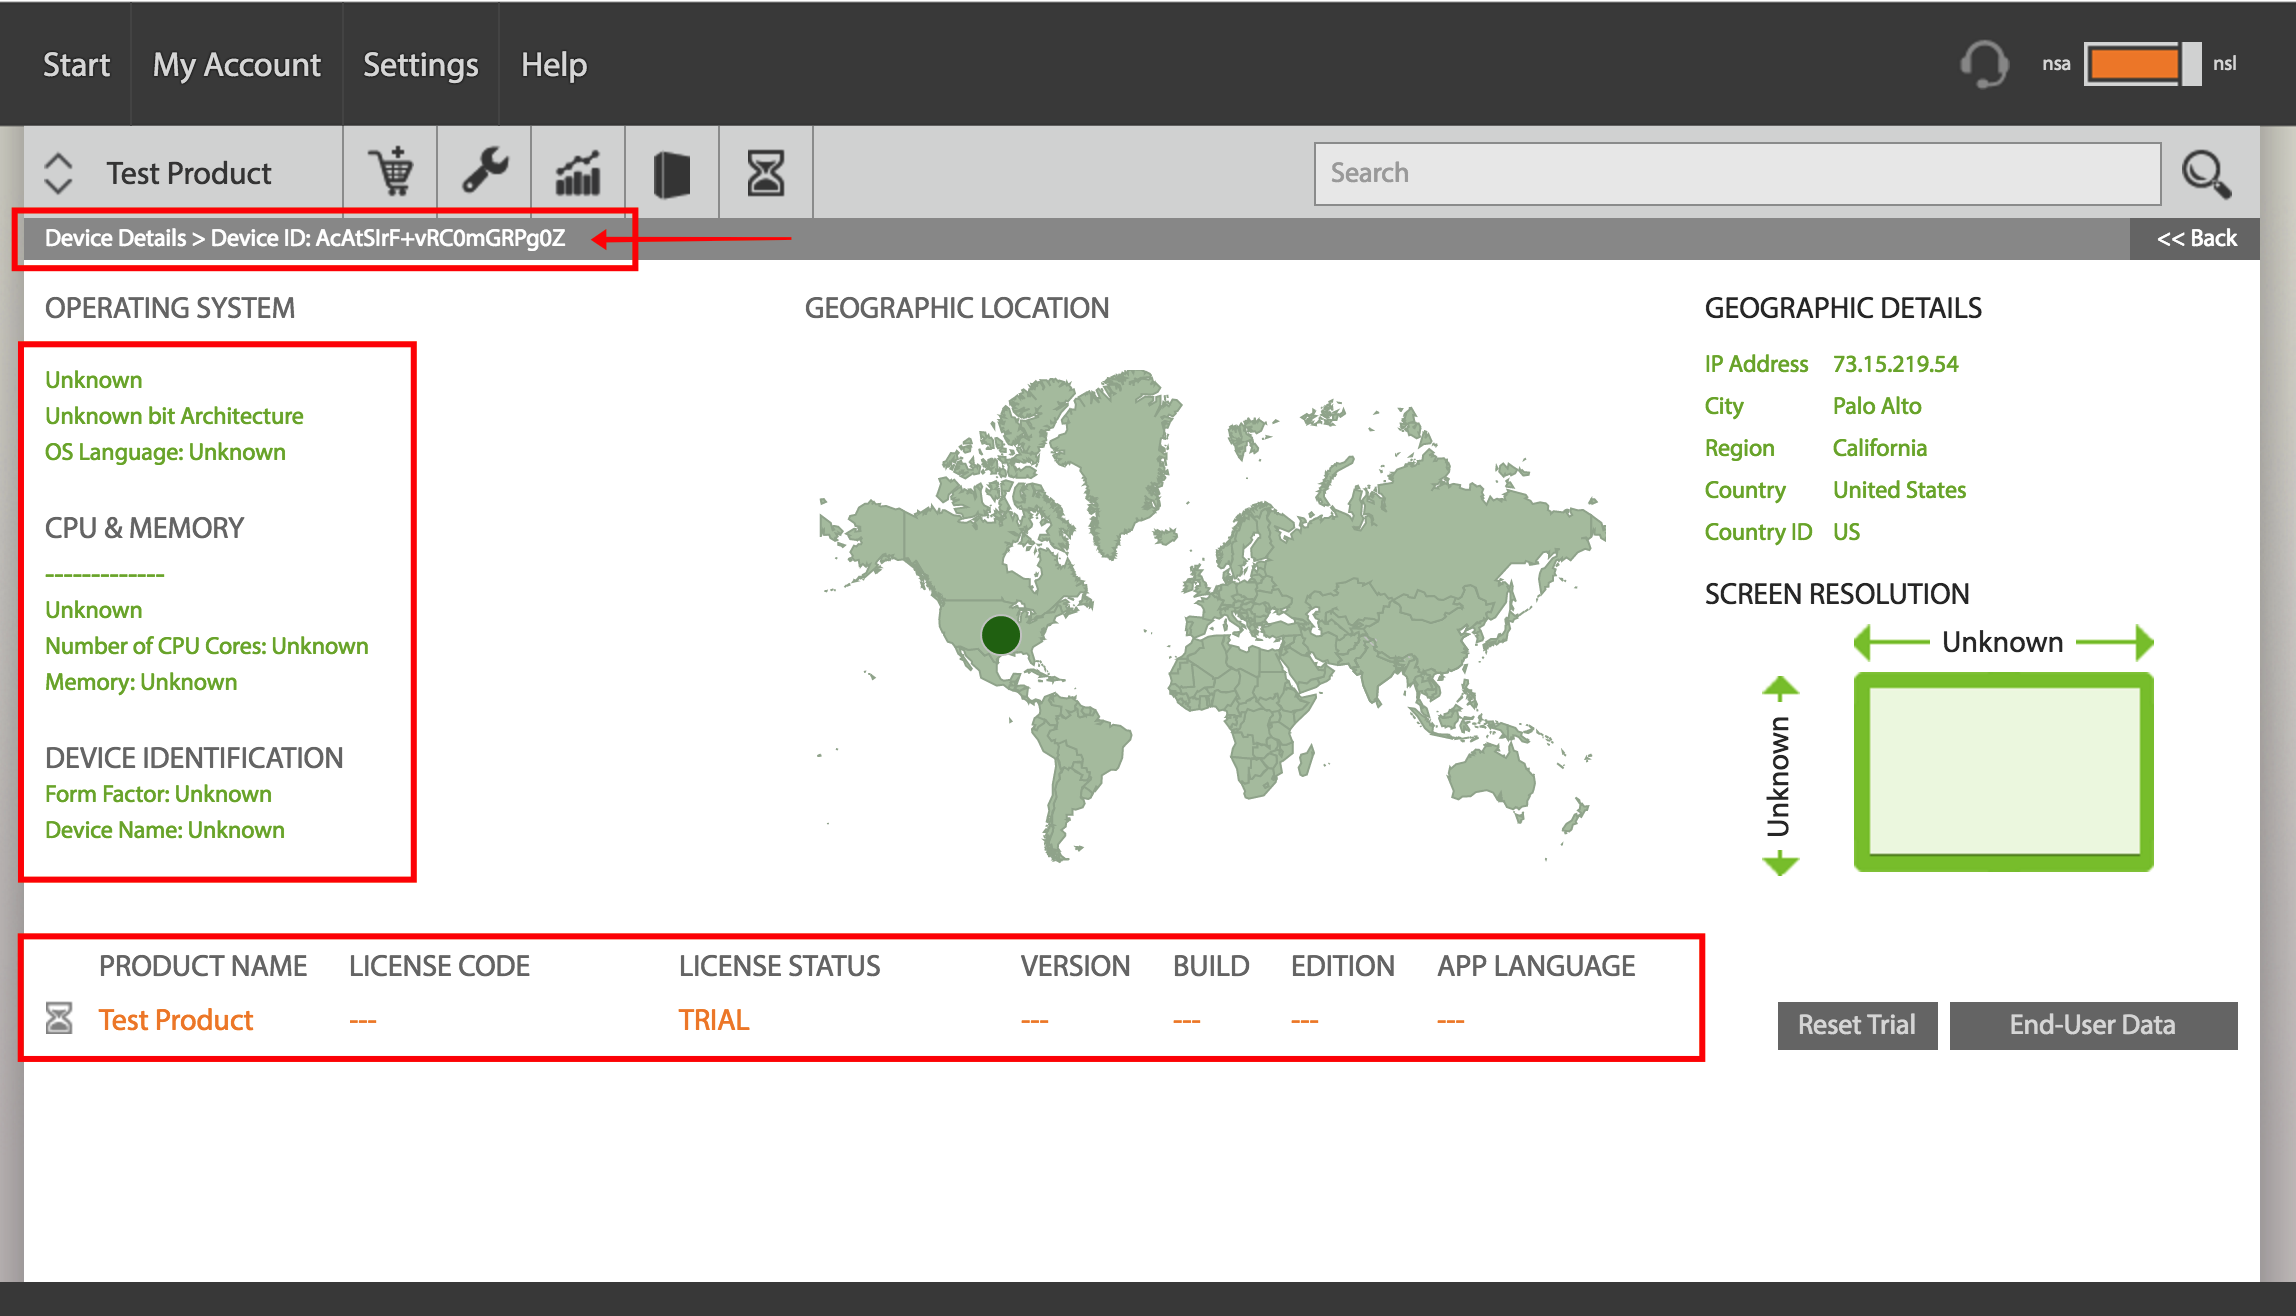Click the book documentation icon
The height and width of the screenshot is (1316, 2296).
672,174
